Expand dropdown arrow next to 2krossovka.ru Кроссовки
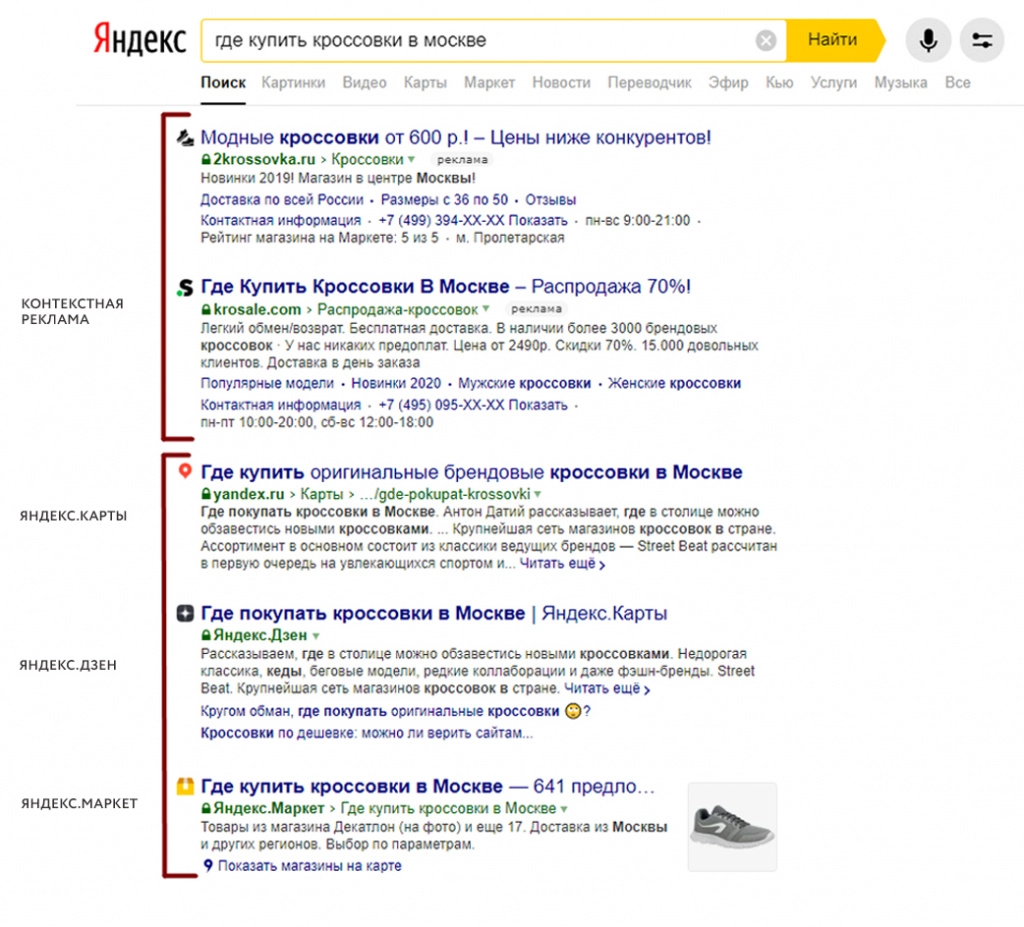Viewport: 1024px width, 927px height. coord(411,159)
